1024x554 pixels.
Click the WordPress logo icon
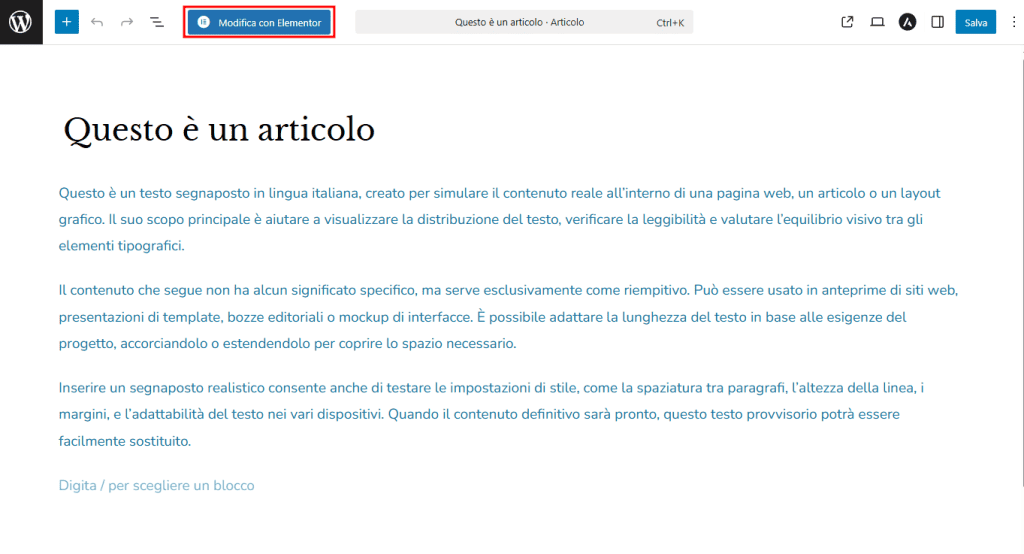click(21, 22)
